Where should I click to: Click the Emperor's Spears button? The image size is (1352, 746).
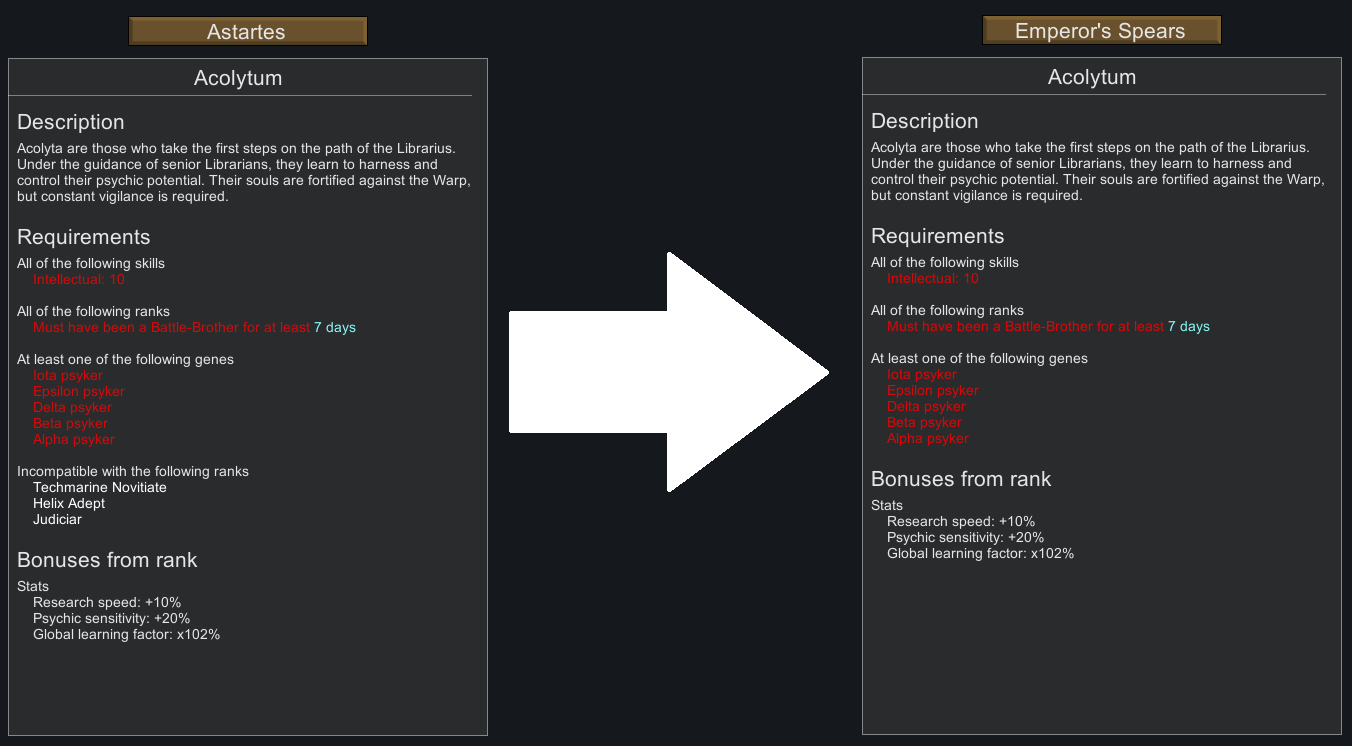[1101, 30]
